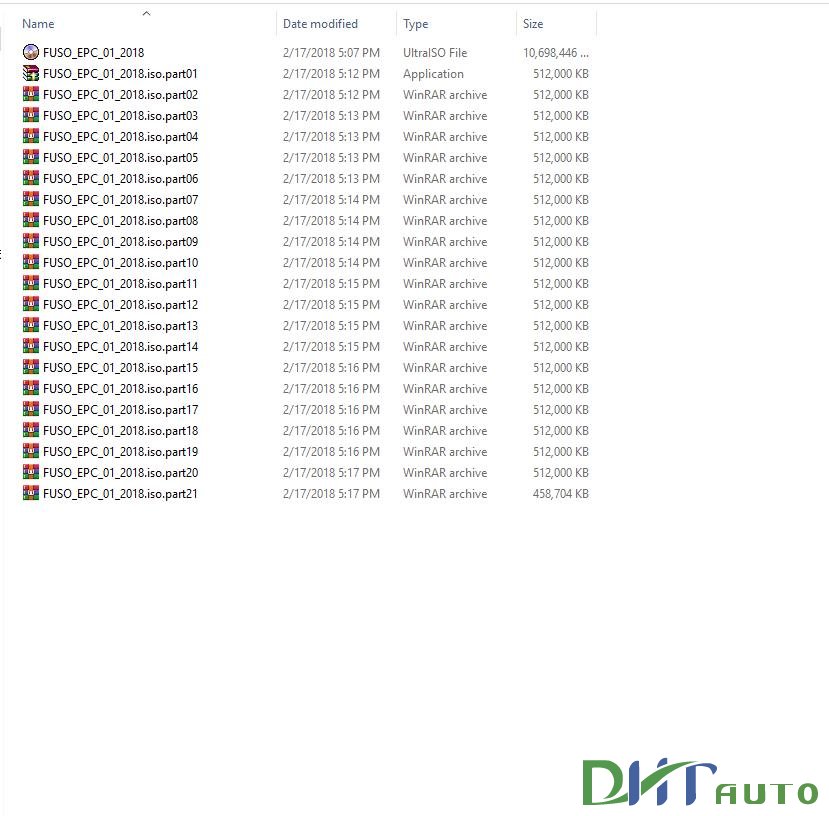829x816 pixels.
Task: Sort files by the Size column header
Action: tap(533, 24)
